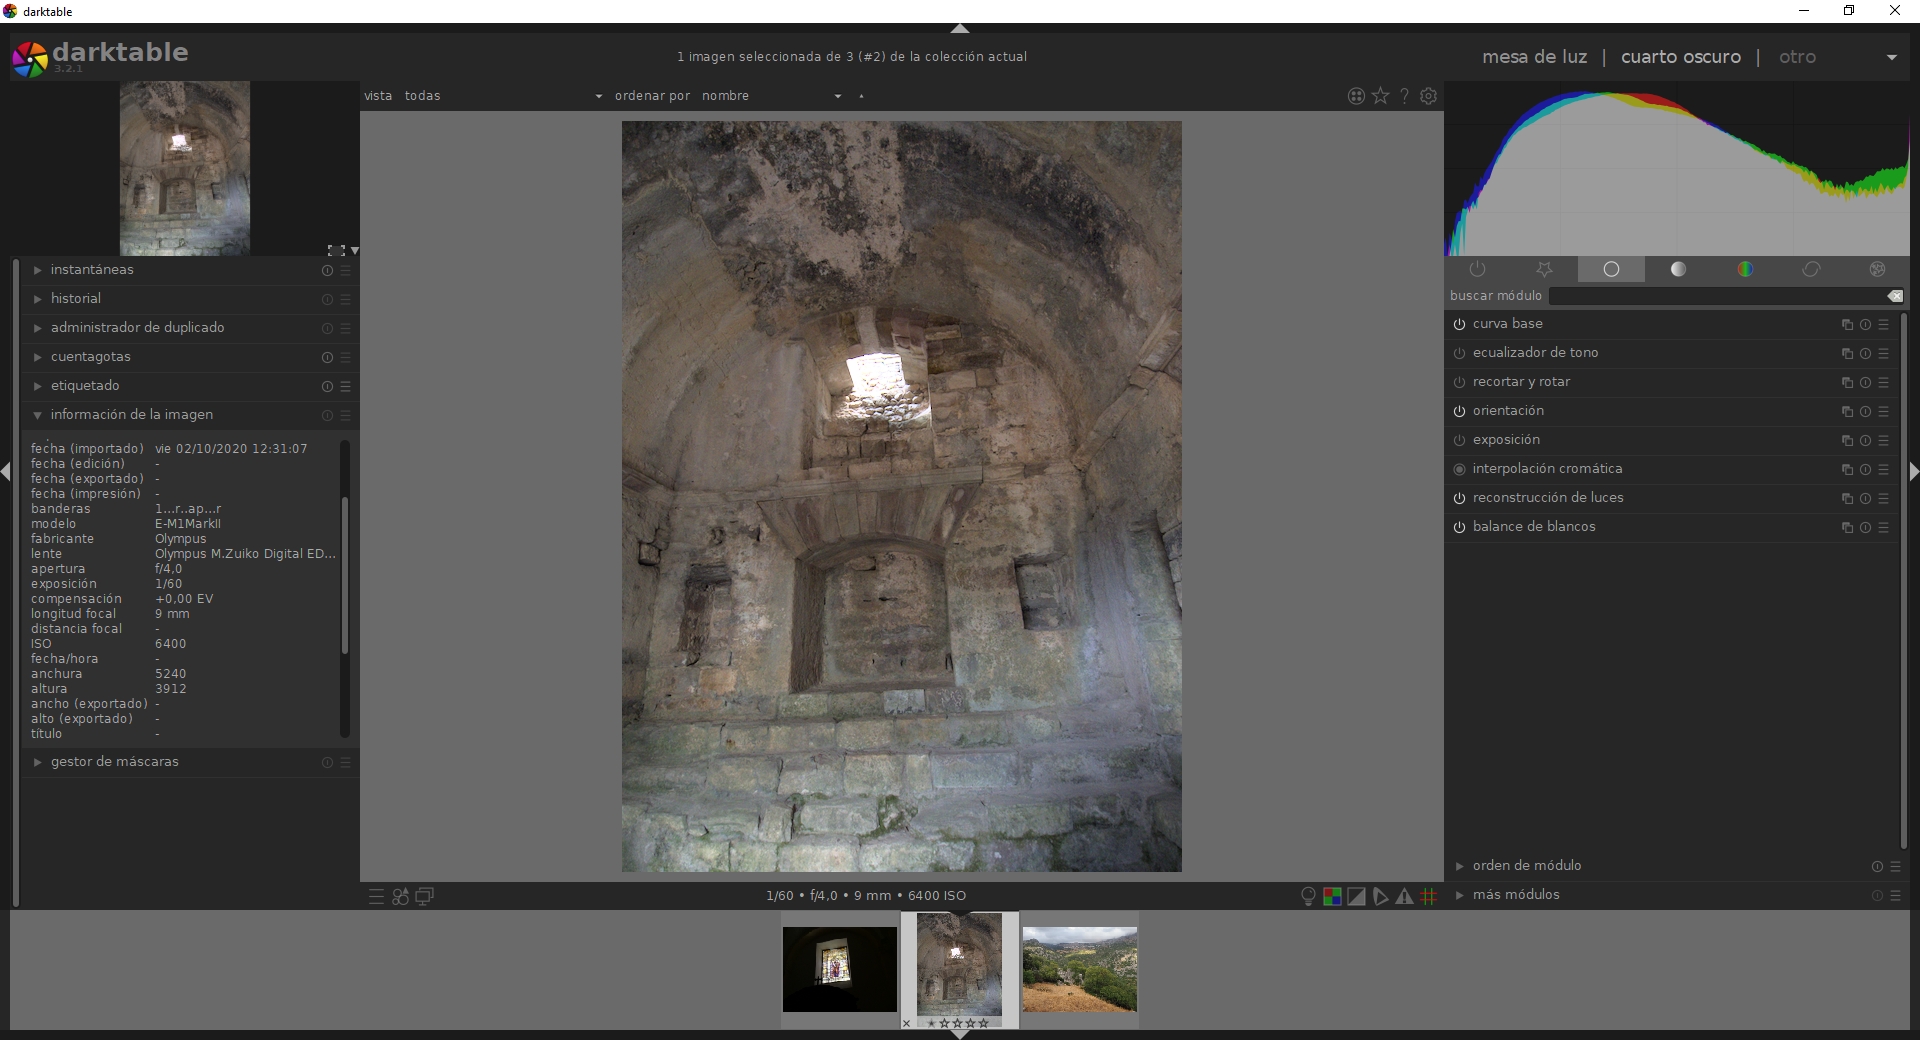
Task: Select tone modules group tab
Action: click(1678, 269)
